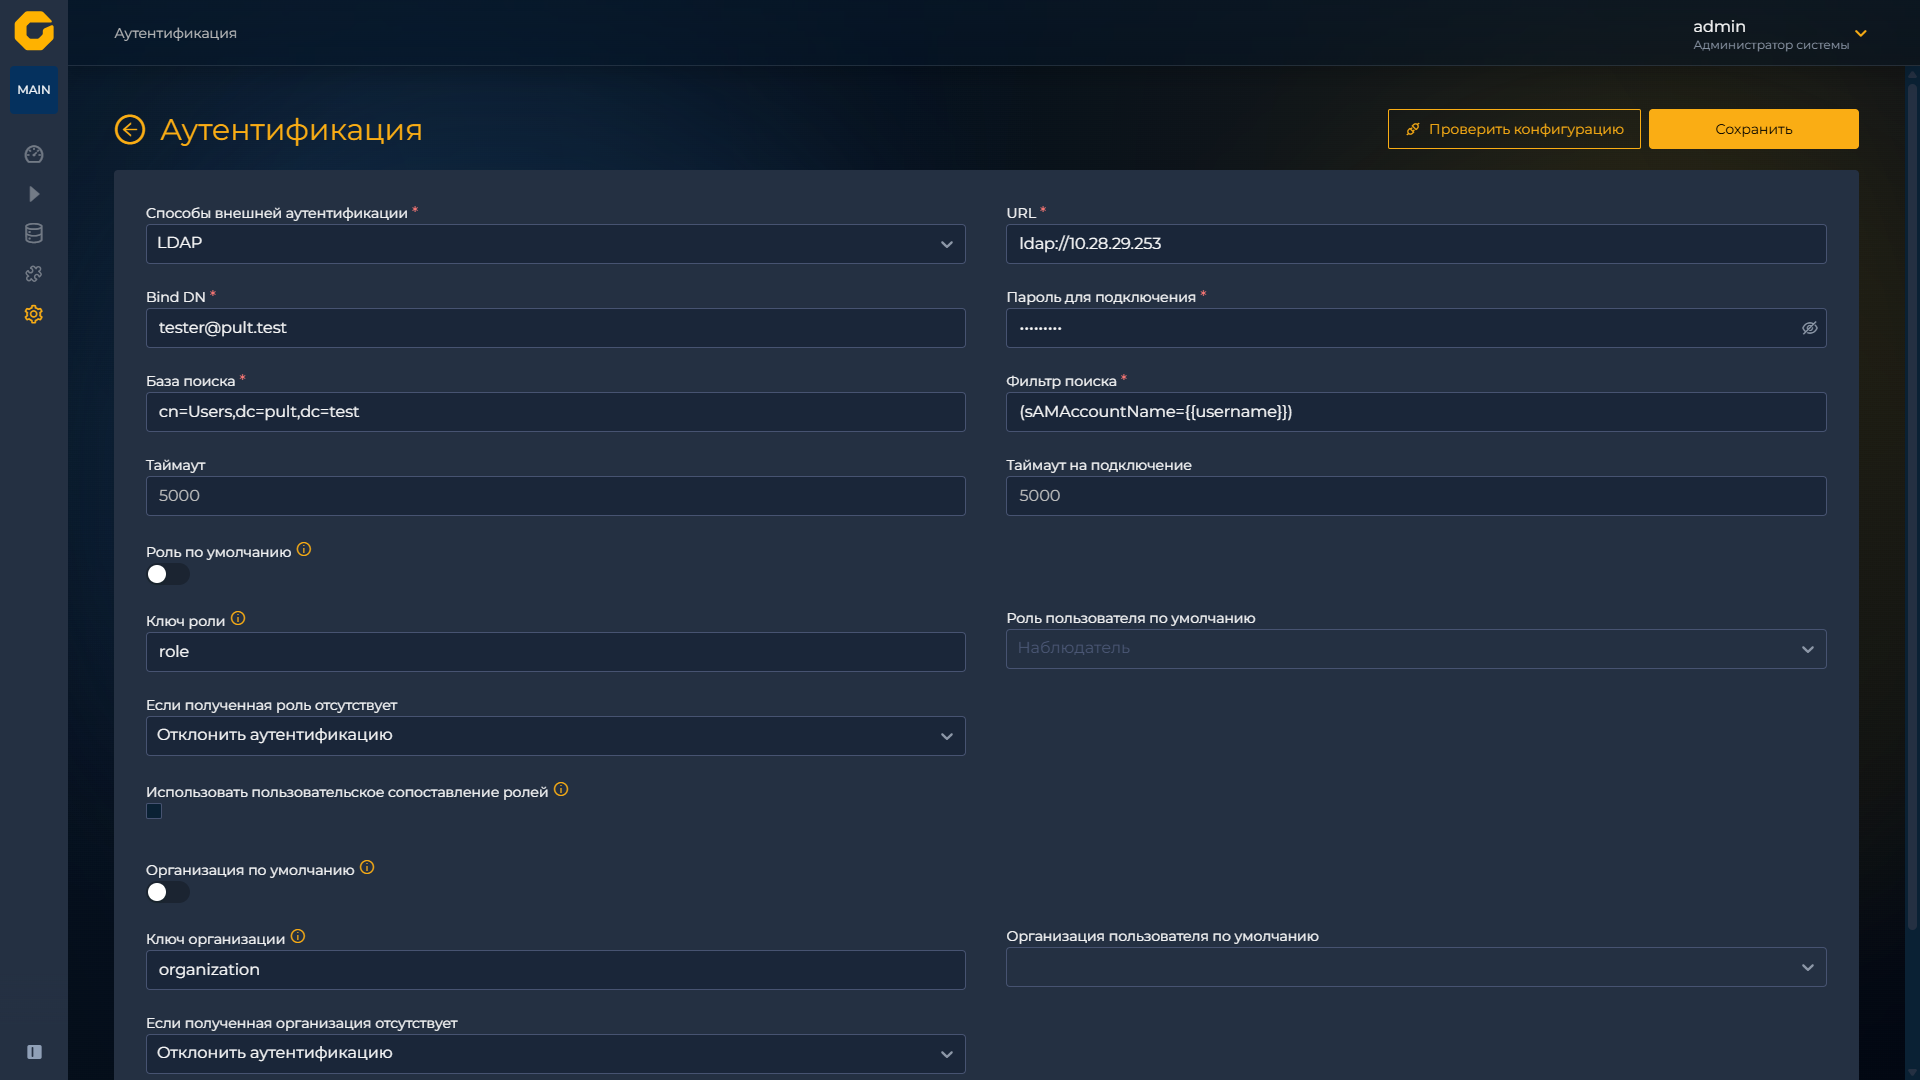Open the plugins puzzle icon in the sidebar

click(34, 274)
